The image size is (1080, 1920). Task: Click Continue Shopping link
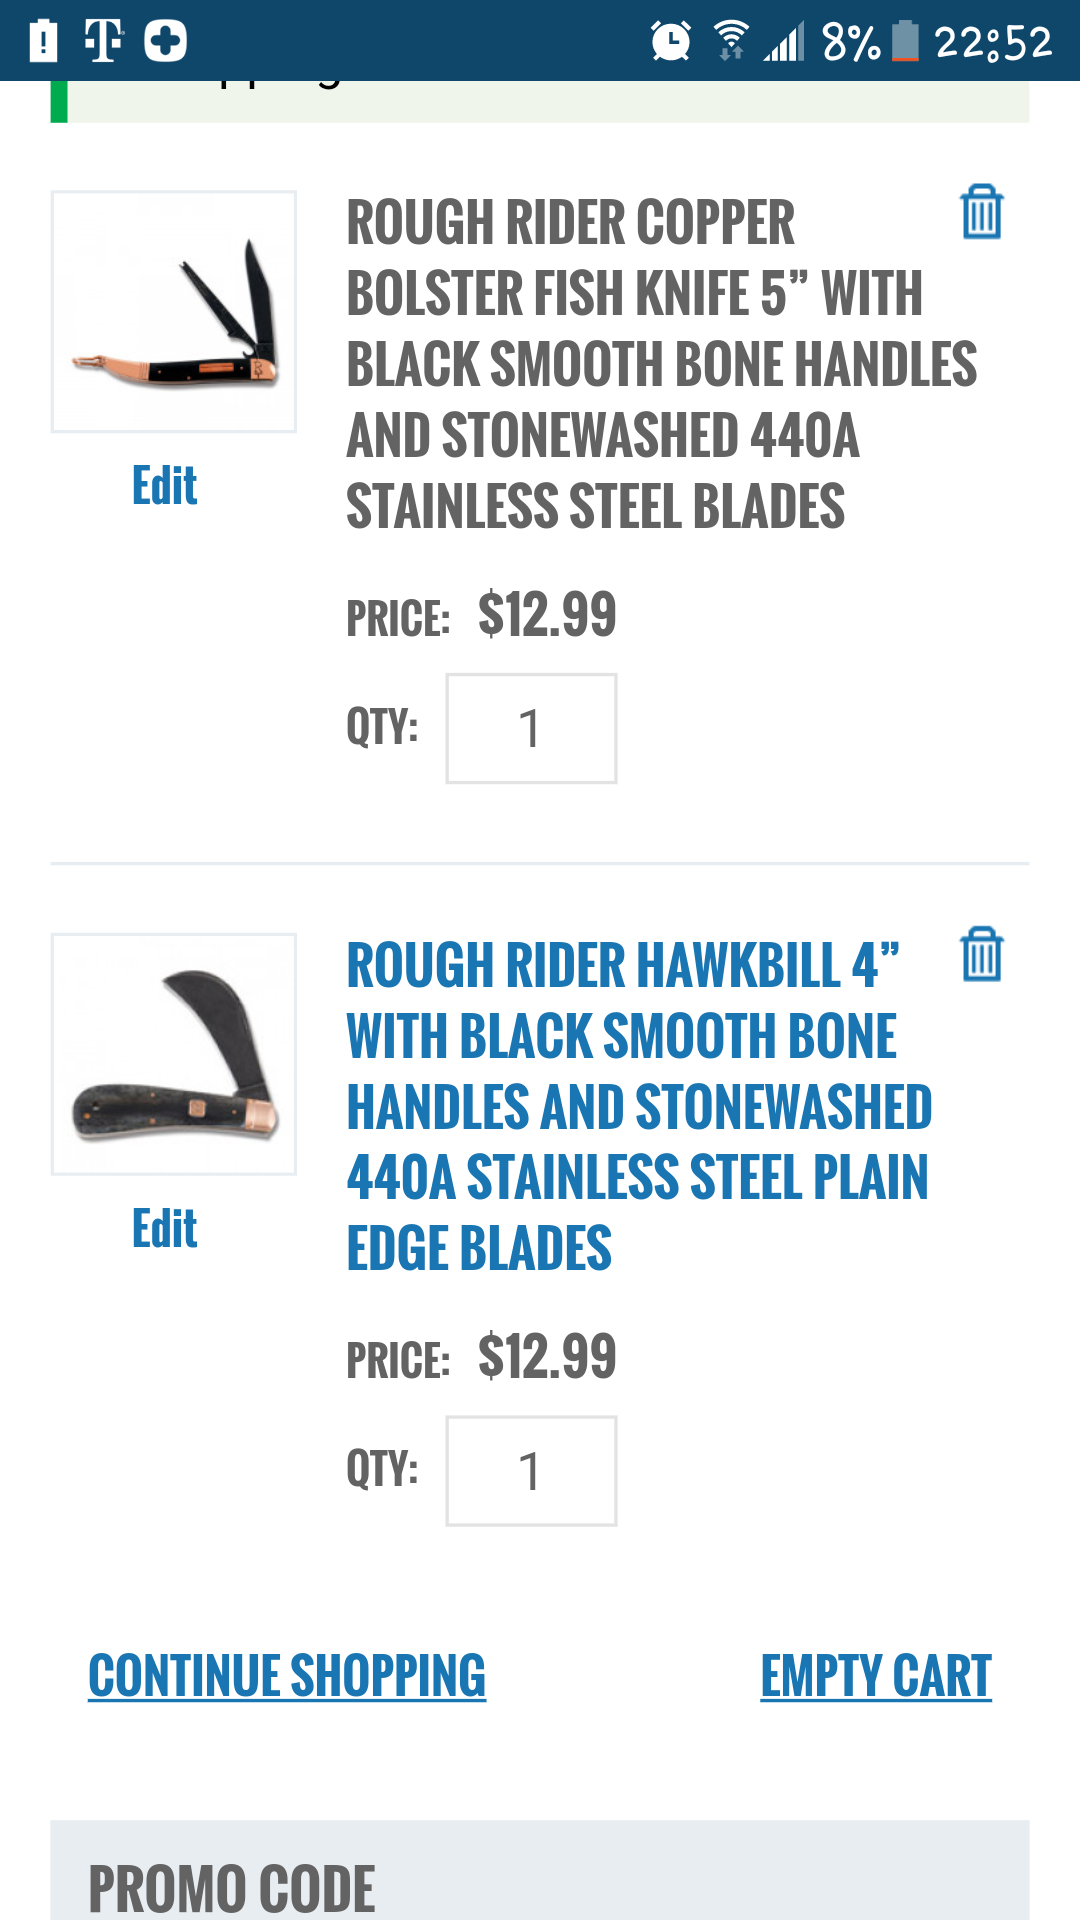tap(287, 1676)
